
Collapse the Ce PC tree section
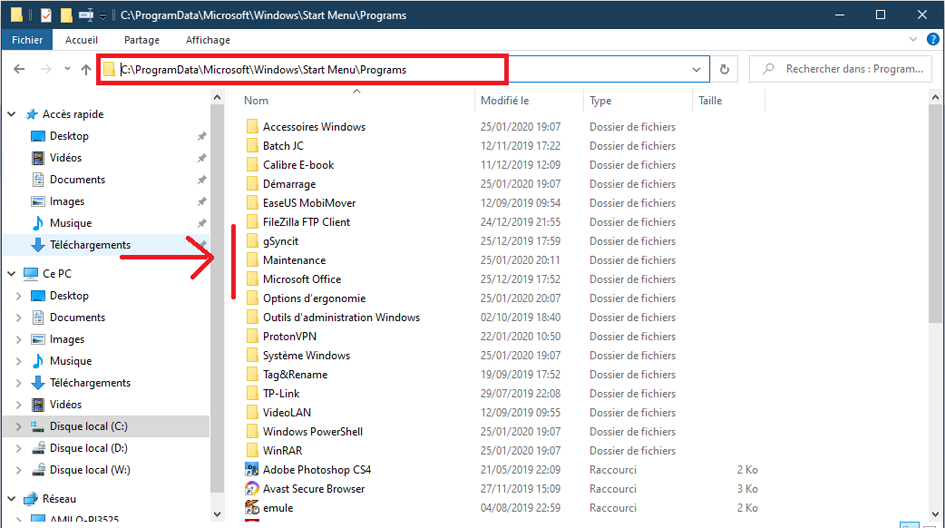point(11,274)
